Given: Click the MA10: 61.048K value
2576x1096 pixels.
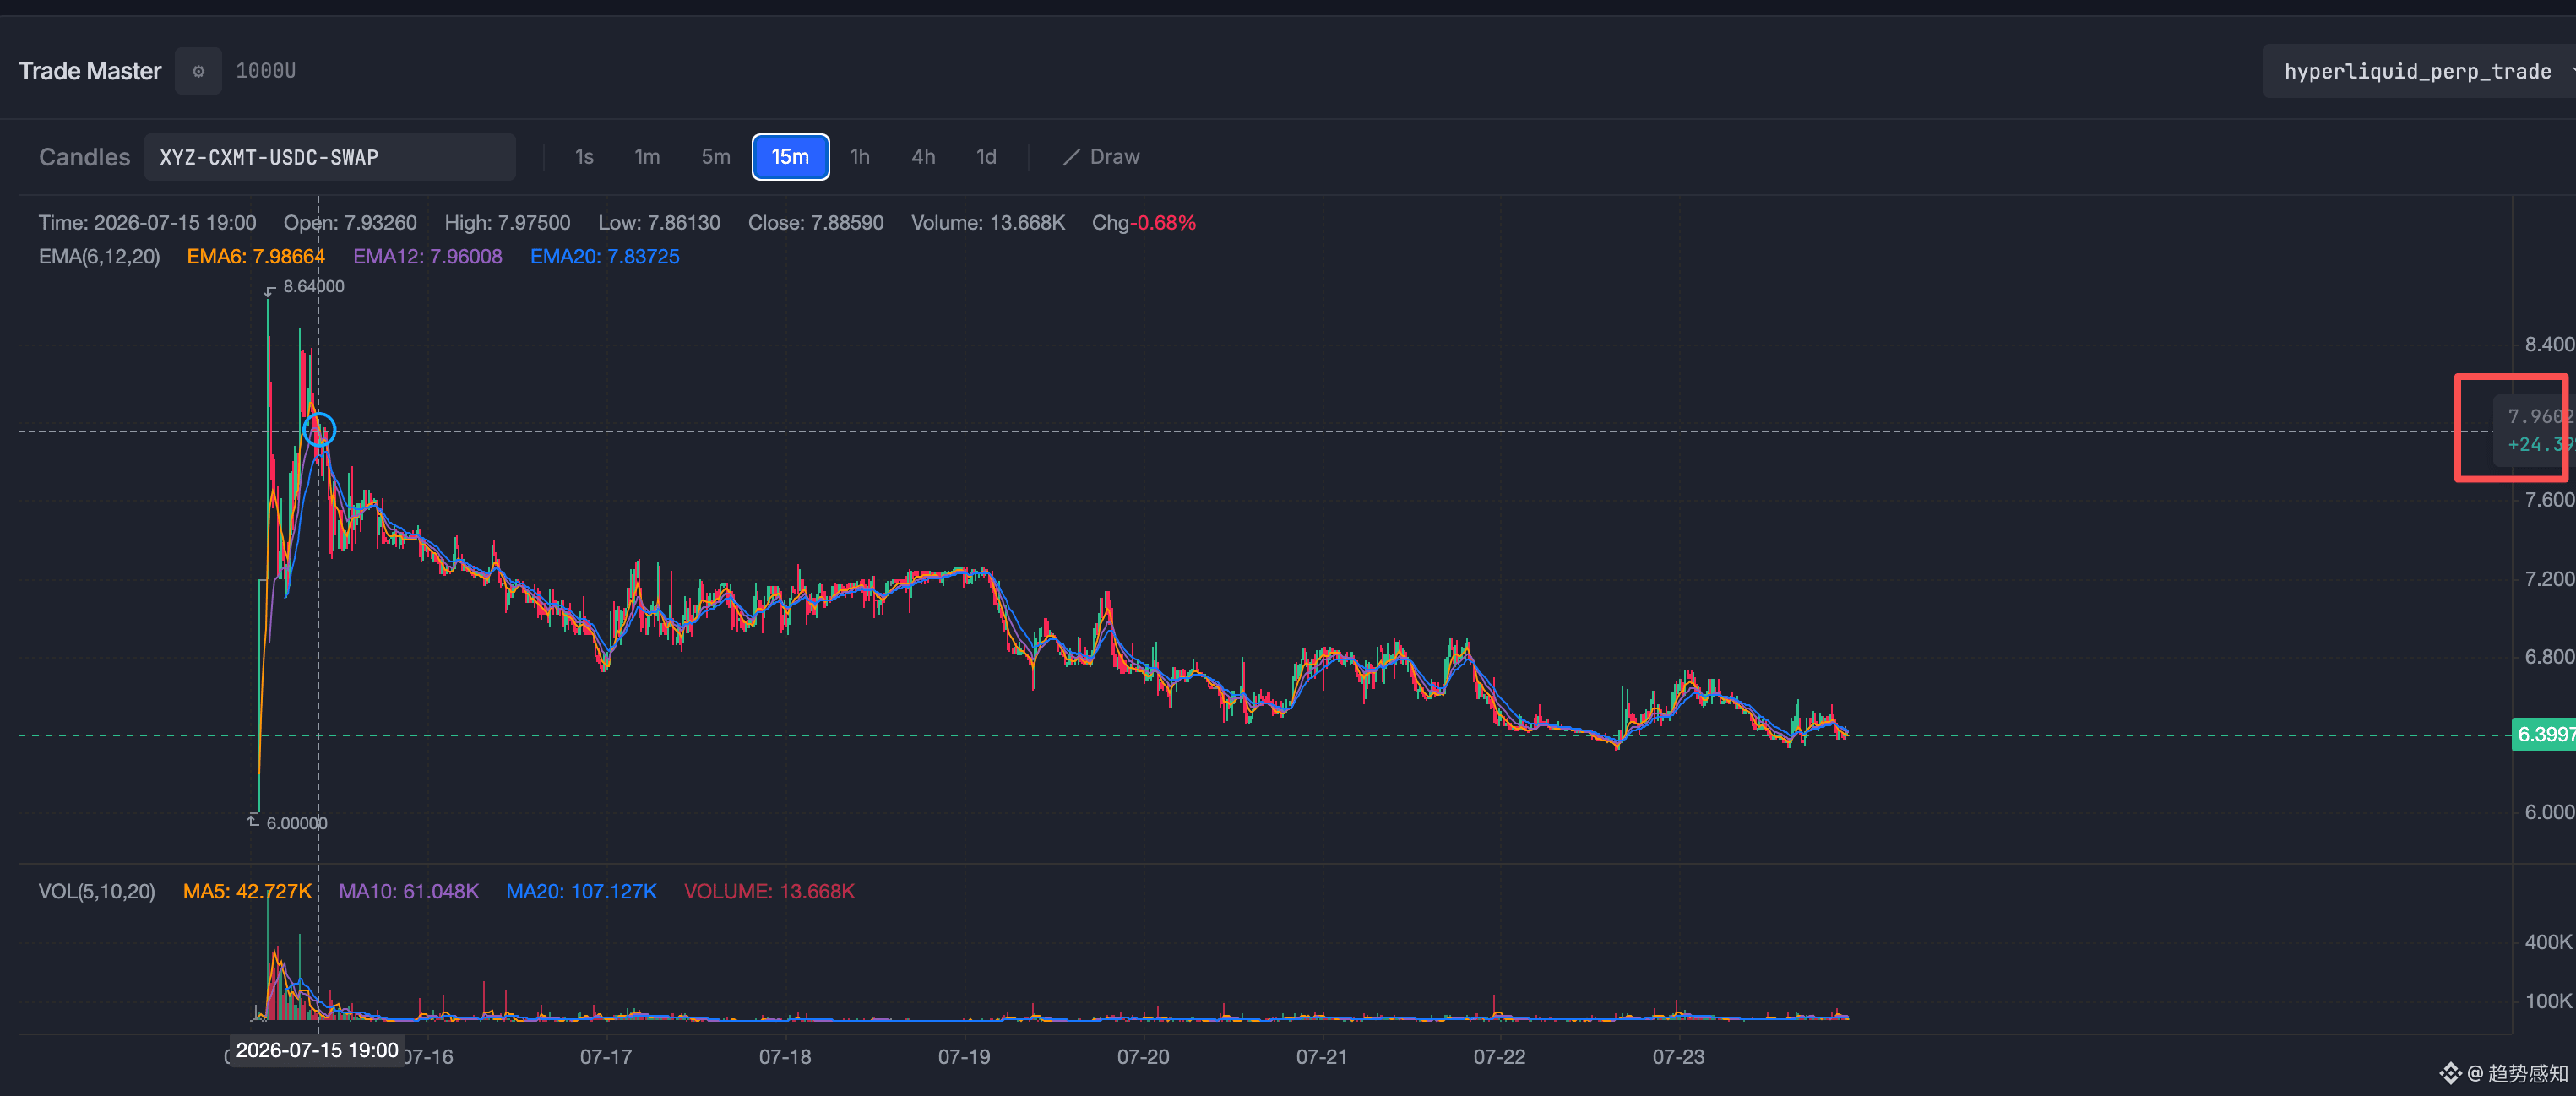Looking at the screenshot, I should click(408, 891).
